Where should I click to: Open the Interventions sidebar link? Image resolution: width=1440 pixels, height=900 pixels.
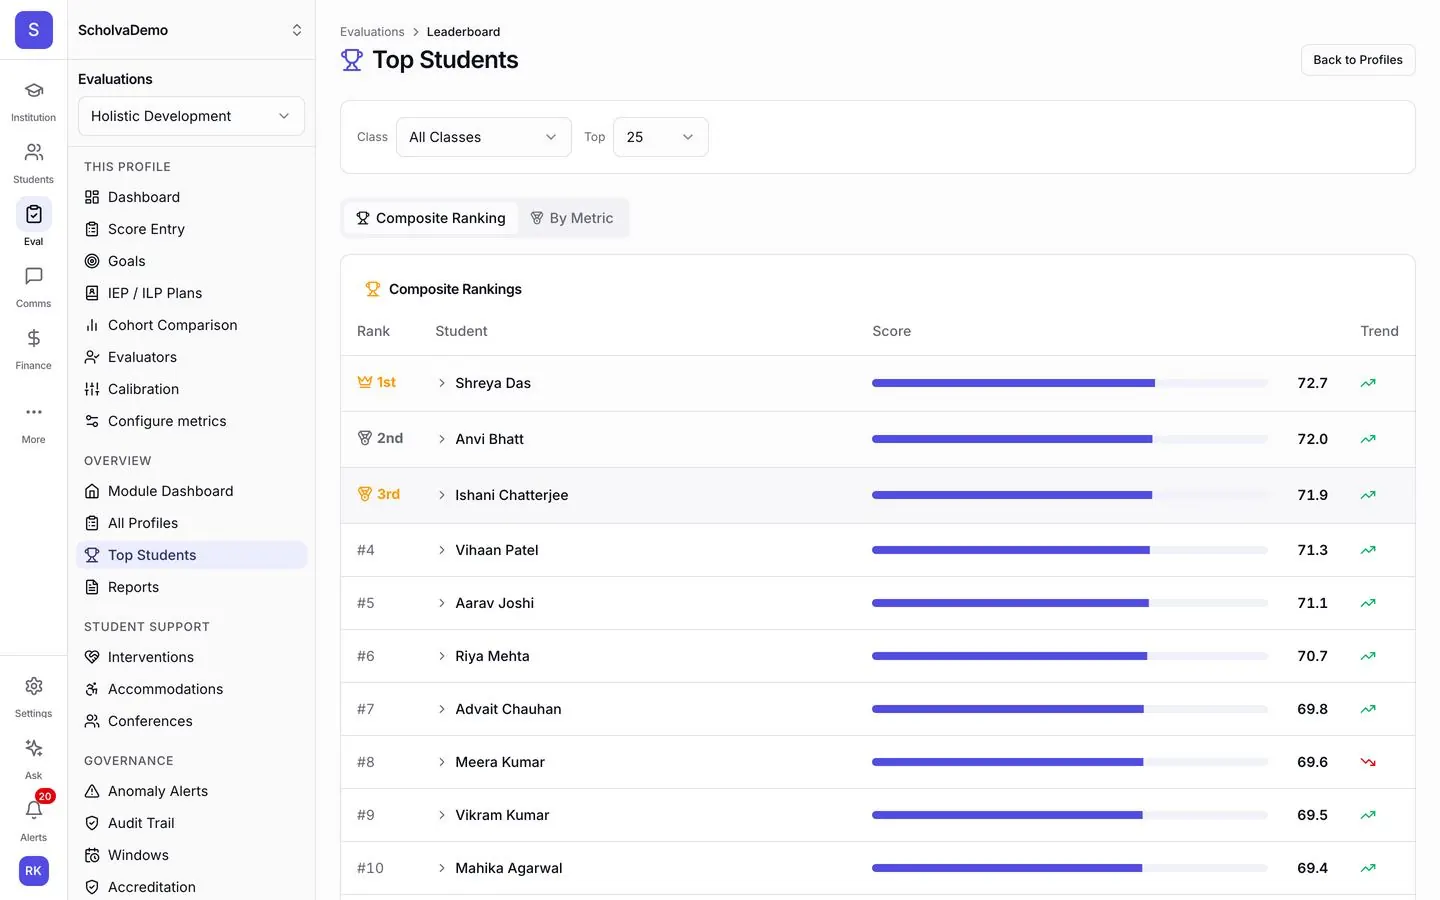pos(191,657)
